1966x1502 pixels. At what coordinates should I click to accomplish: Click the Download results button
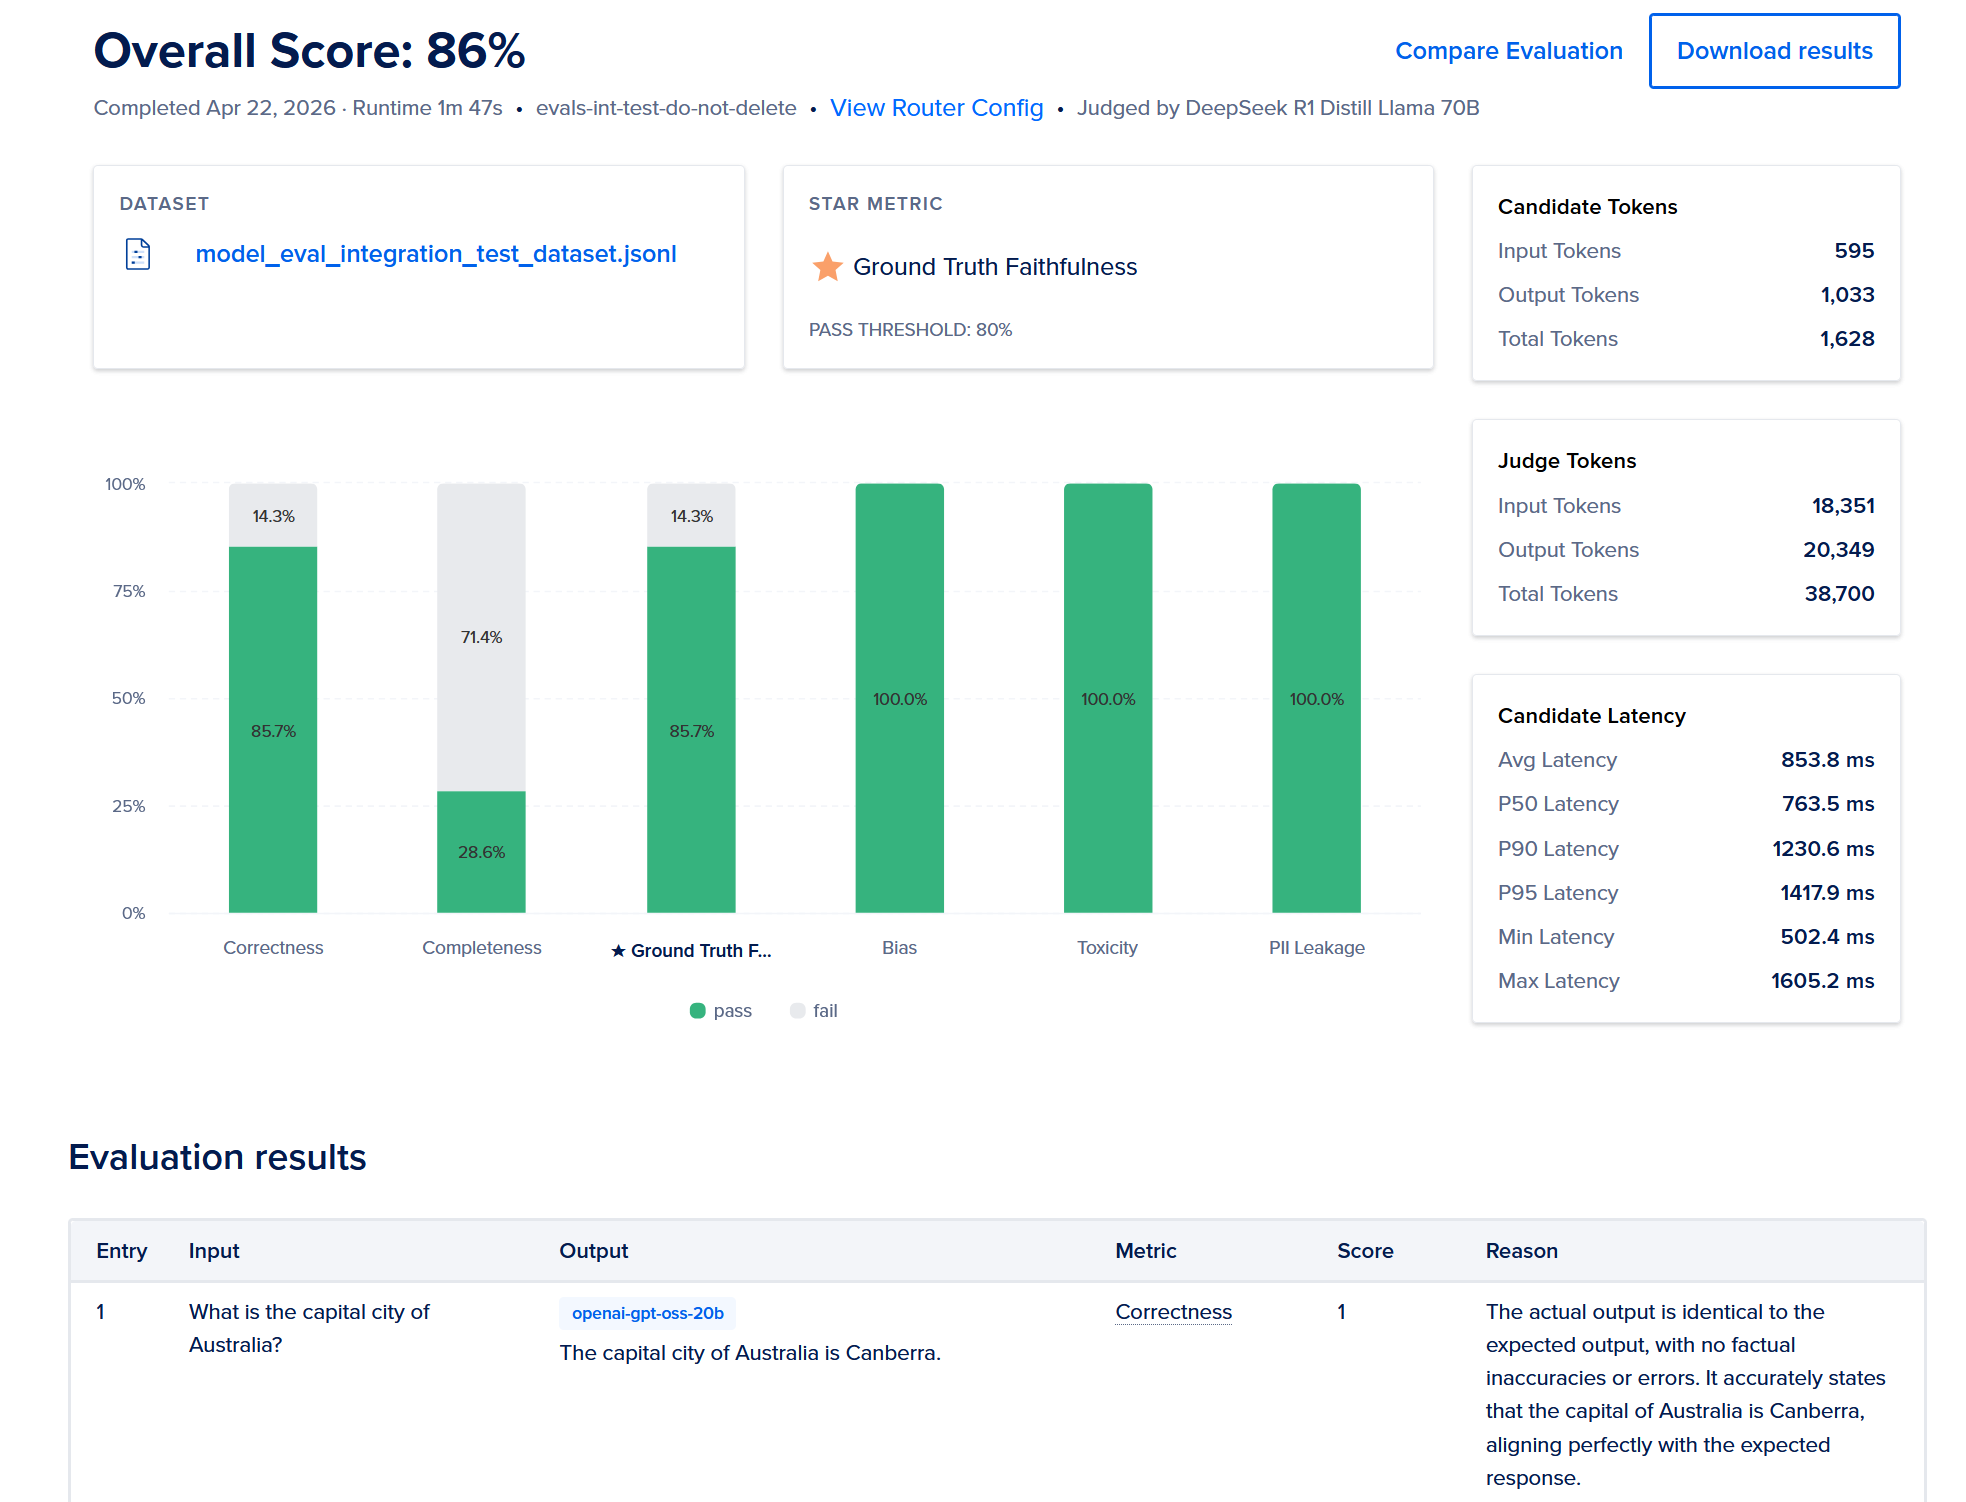tap(1775, 50)
